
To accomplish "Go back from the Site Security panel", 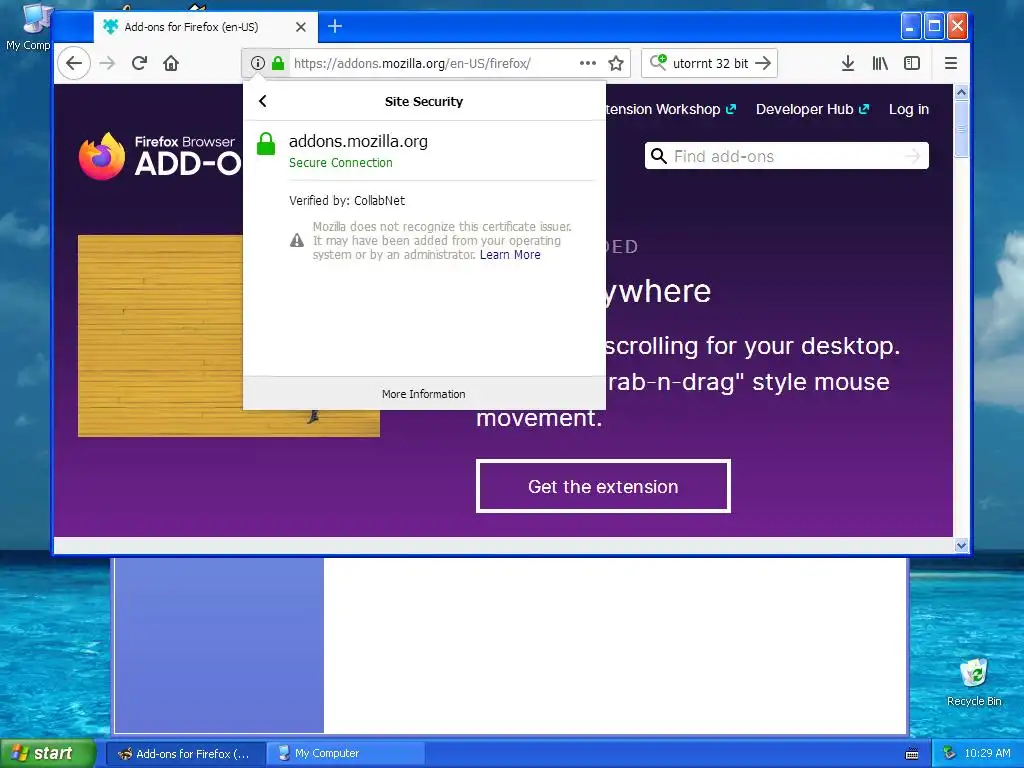I will pyautogui.click(x=263, y=101).
